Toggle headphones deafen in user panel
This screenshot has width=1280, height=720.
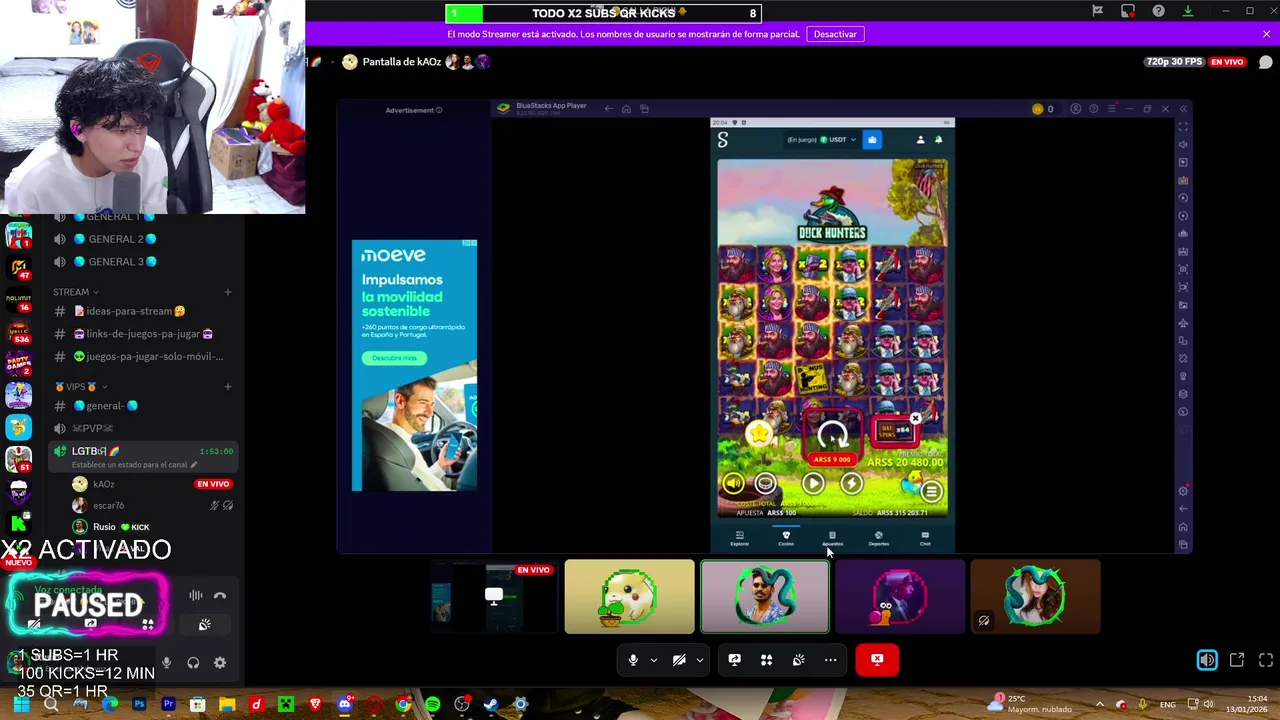[193, 663]
